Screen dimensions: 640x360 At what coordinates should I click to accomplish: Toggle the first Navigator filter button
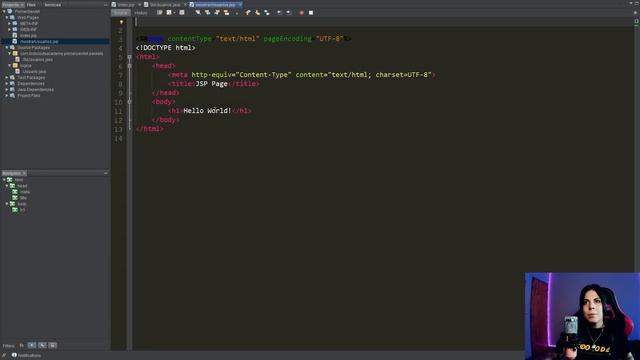click(x=32, y=345)
